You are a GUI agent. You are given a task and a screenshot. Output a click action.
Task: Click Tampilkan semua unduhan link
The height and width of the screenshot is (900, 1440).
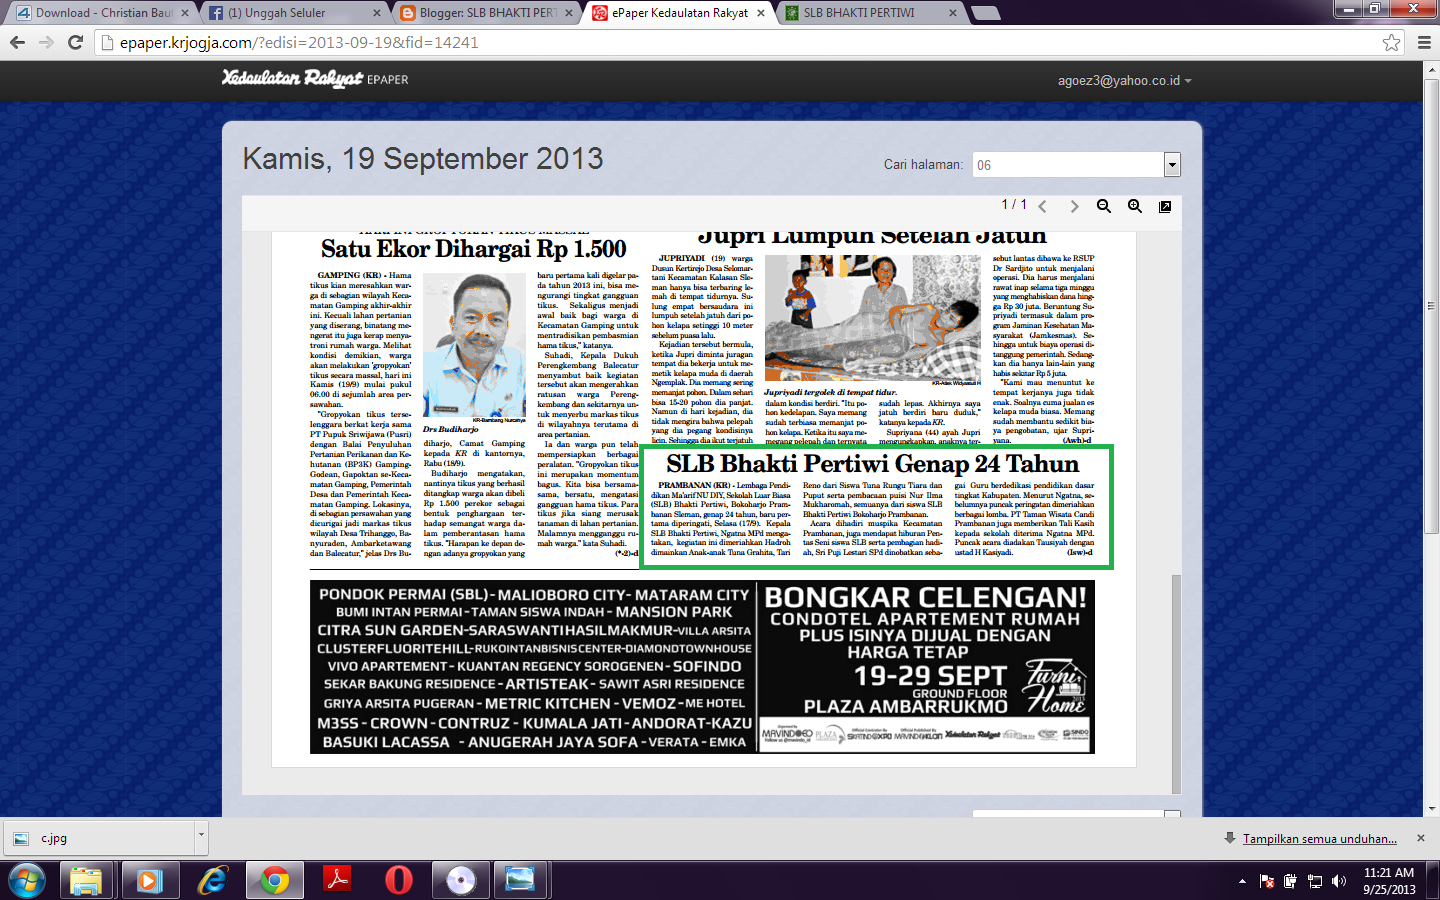coord(1320,839)
